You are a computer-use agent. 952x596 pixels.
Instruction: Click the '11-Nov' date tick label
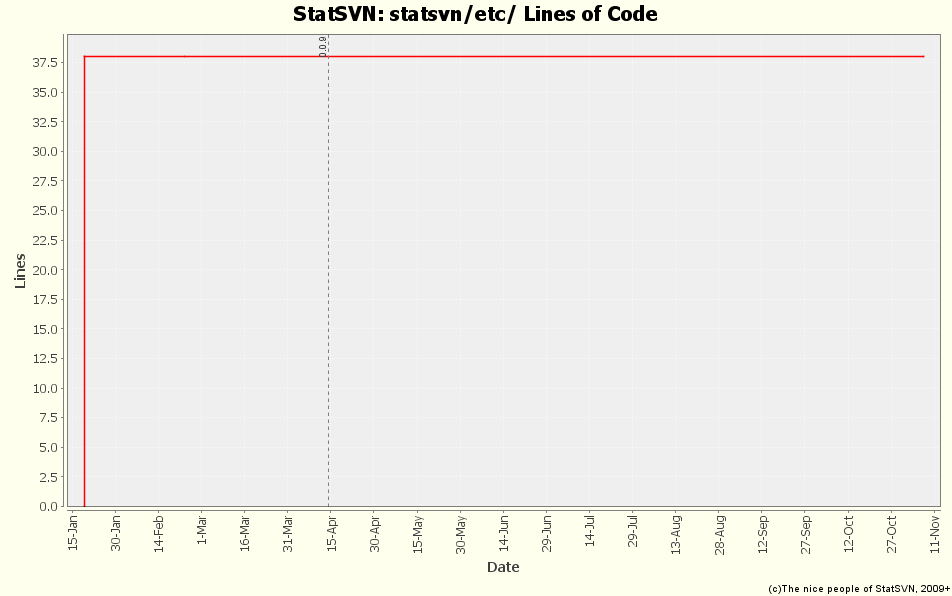pos(935,533)
